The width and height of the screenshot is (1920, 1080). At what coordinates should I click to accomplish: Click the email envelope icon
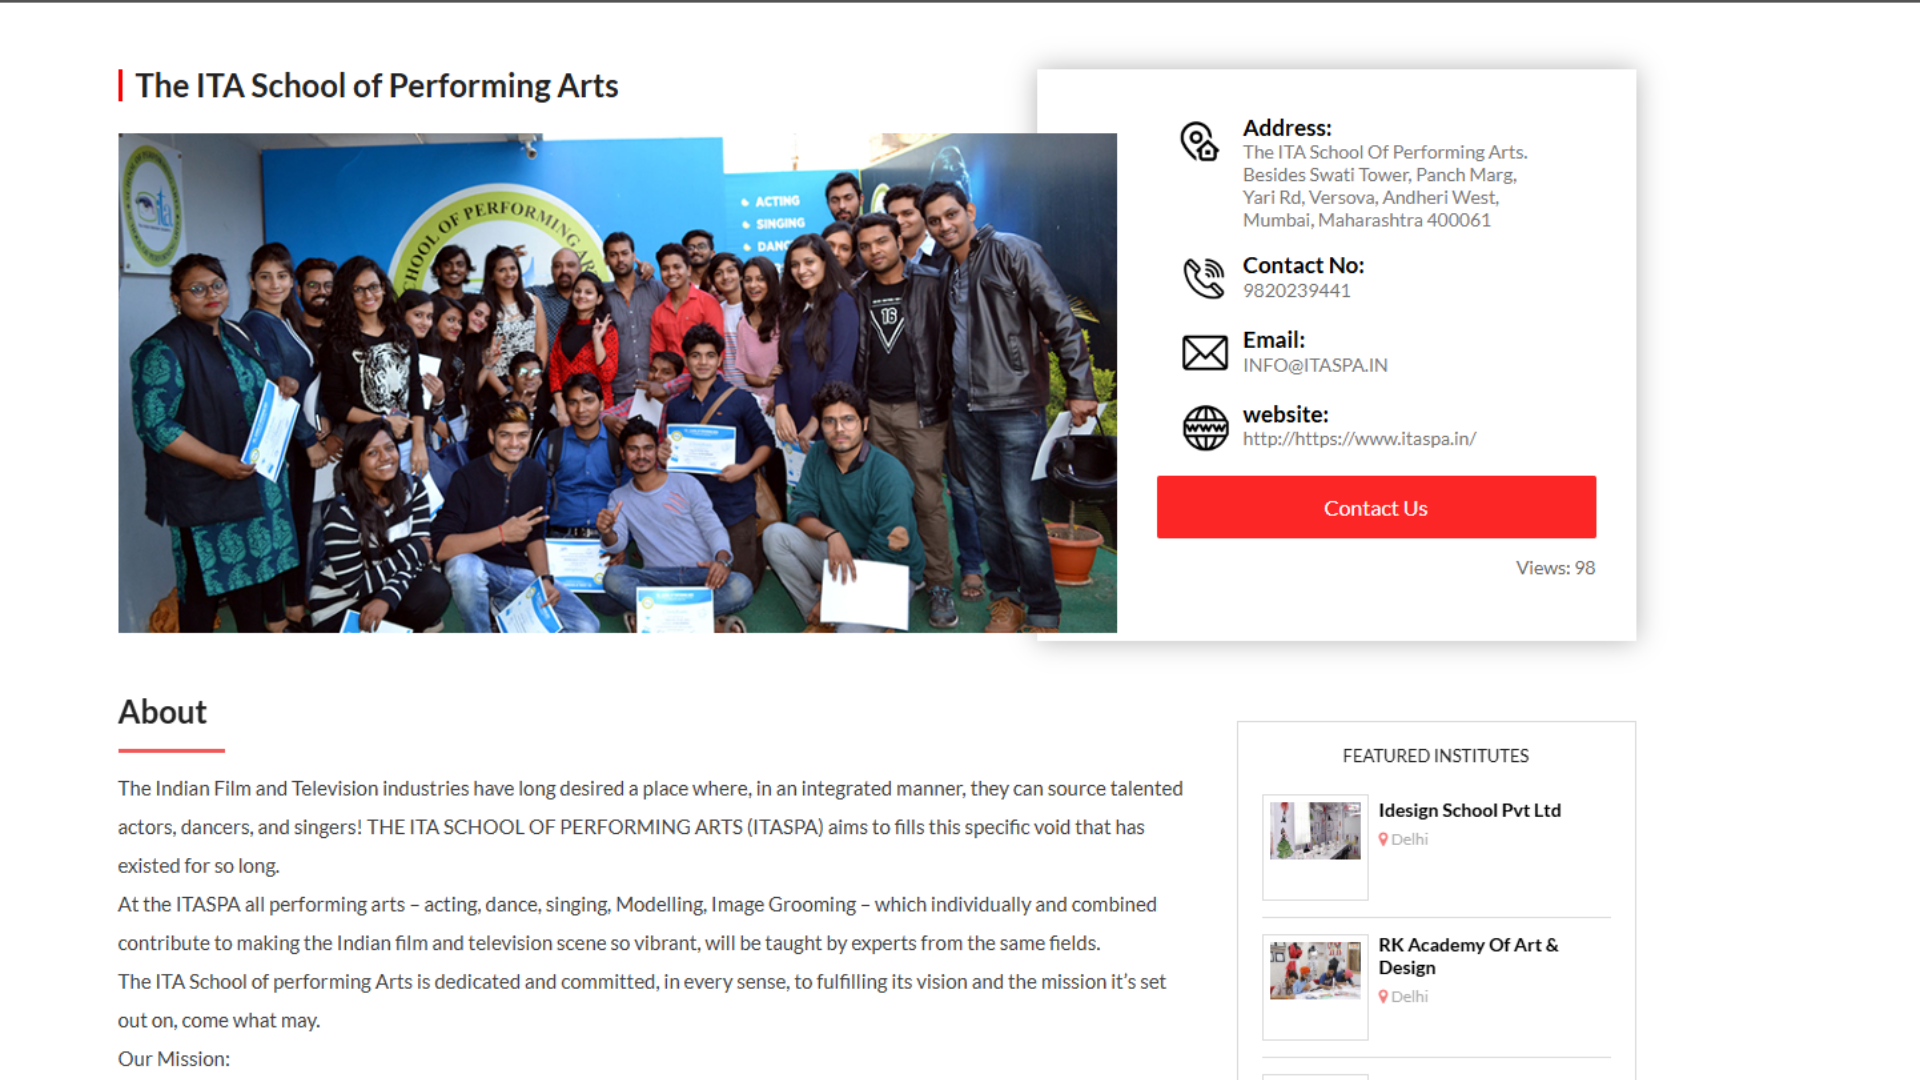(1204, 353)
